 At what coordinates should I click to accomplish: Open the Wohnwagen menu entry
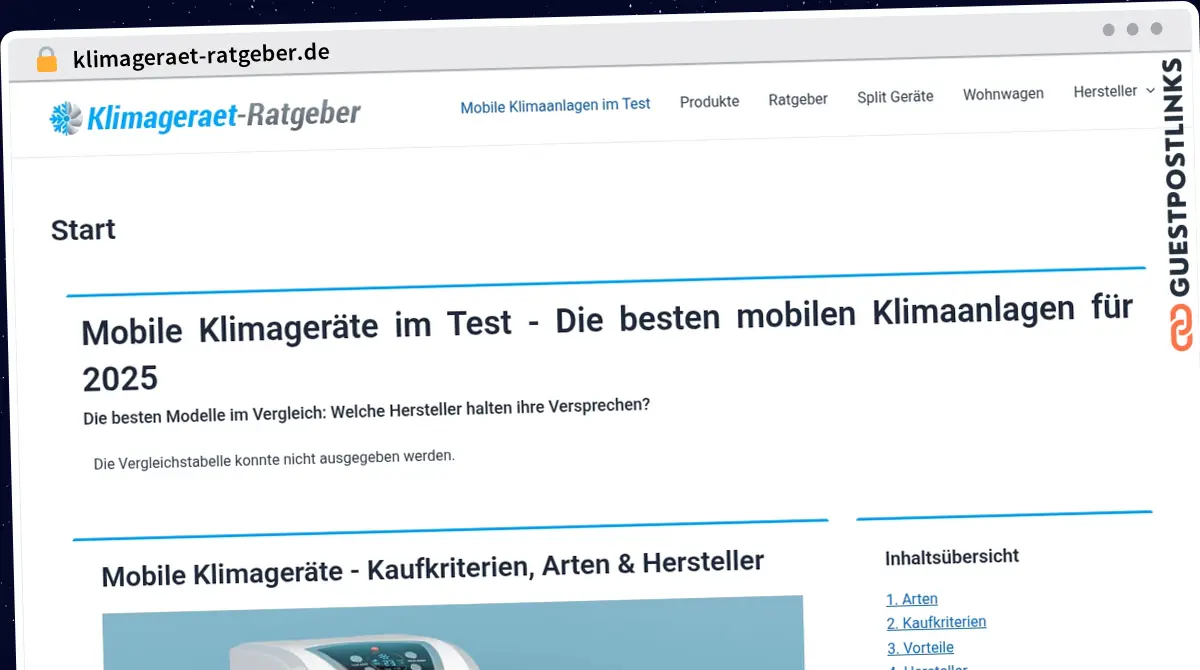(x=1003, y=94)
